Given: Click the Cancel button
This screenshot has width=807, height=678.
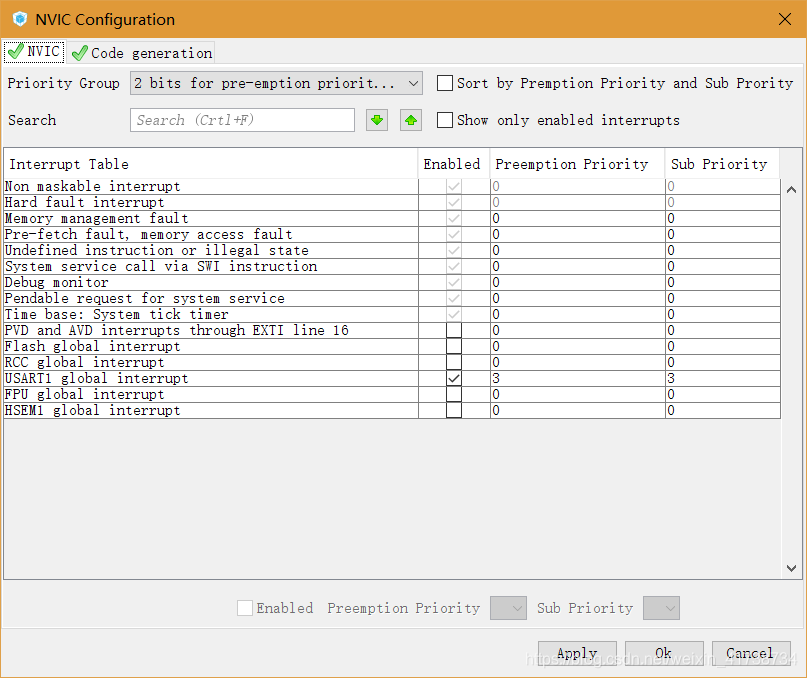Looking at the screenshot, I should tap(751, 653).
